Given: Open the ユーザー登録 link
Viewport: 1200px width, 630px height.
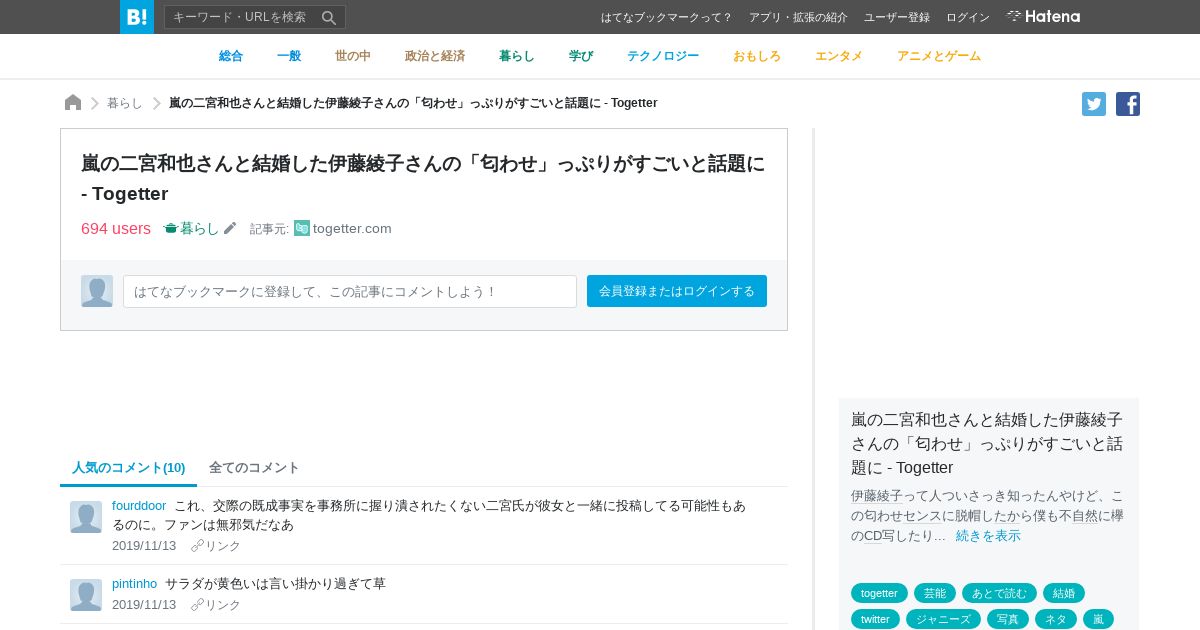Looking at the screenshot, I should 897,17.
